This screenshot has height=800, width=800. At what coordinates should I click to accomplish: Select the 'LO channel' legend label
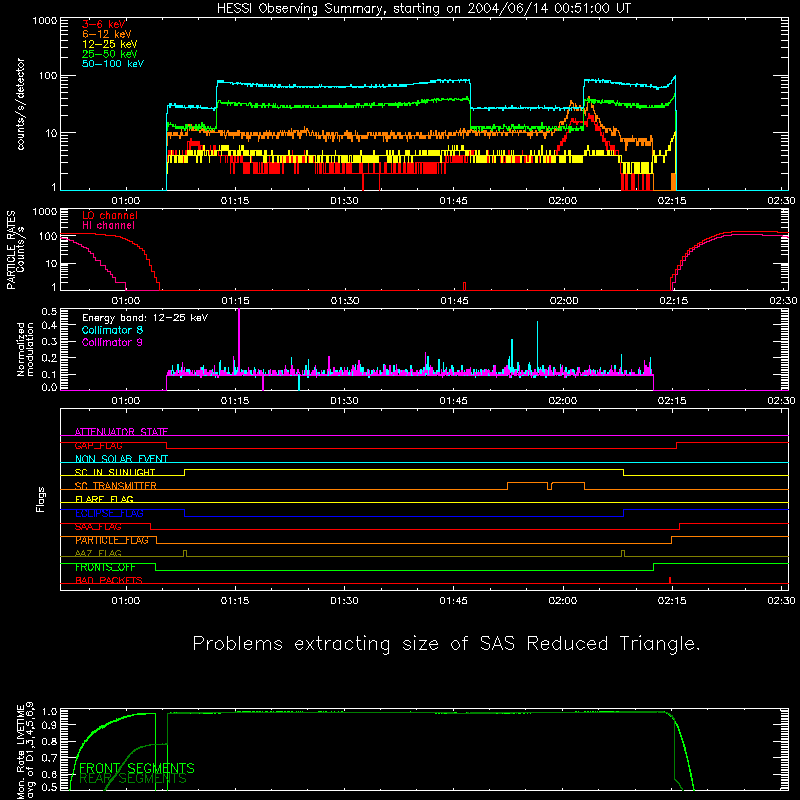point(110,215)
